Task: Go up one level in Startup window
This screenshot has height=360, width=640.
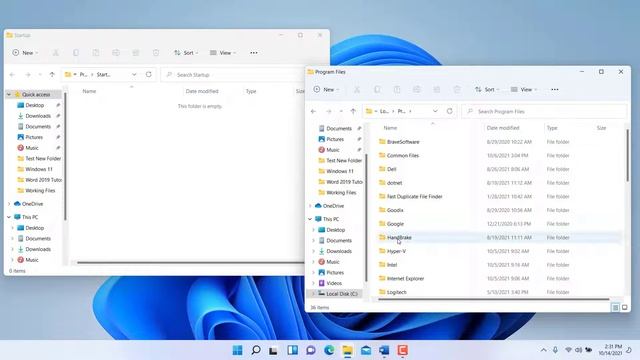Action: point(52,74)
